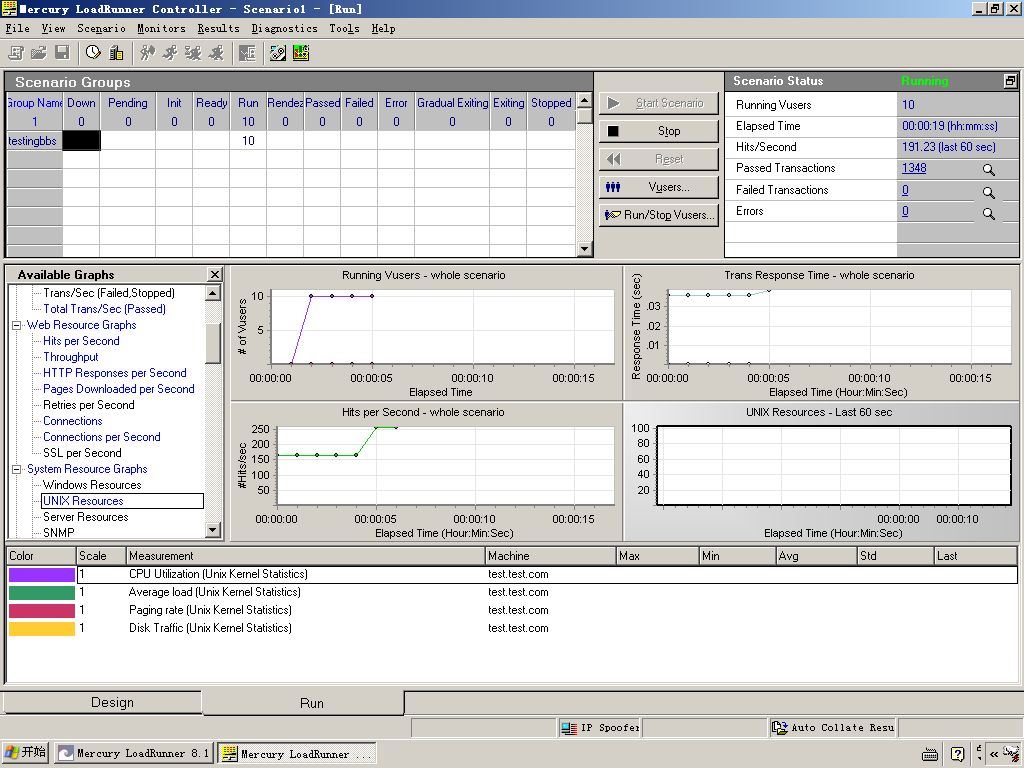
Task: Click the keyboard icon in the system tray
Action: click(x=930, y=754)
